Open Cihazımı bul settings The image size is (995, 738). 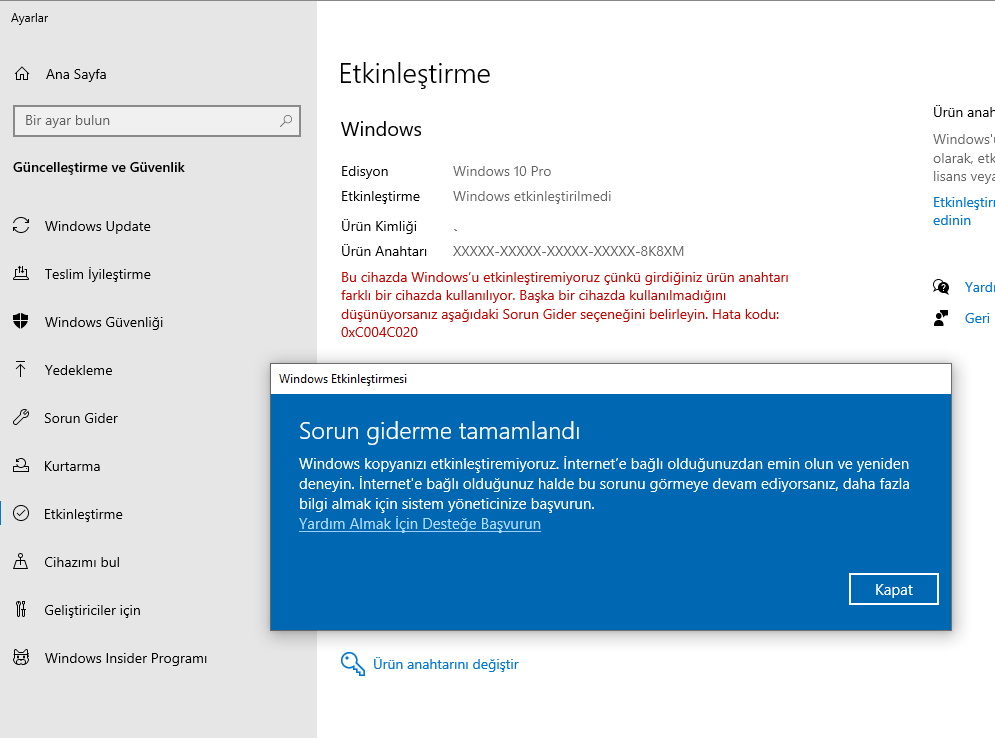pos(82,562)
